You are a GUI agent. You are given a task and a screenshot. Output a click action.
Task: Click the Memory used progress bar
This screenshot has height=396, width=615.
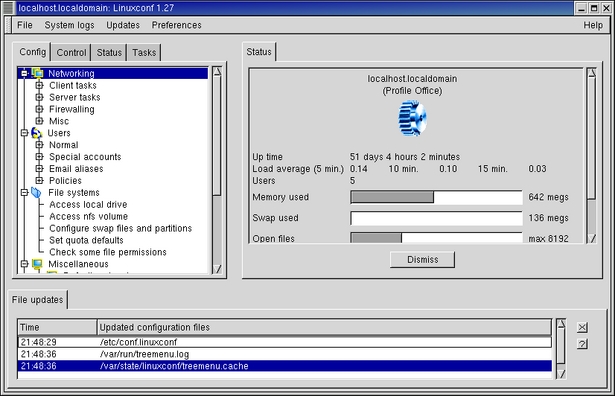pos(436,197)
